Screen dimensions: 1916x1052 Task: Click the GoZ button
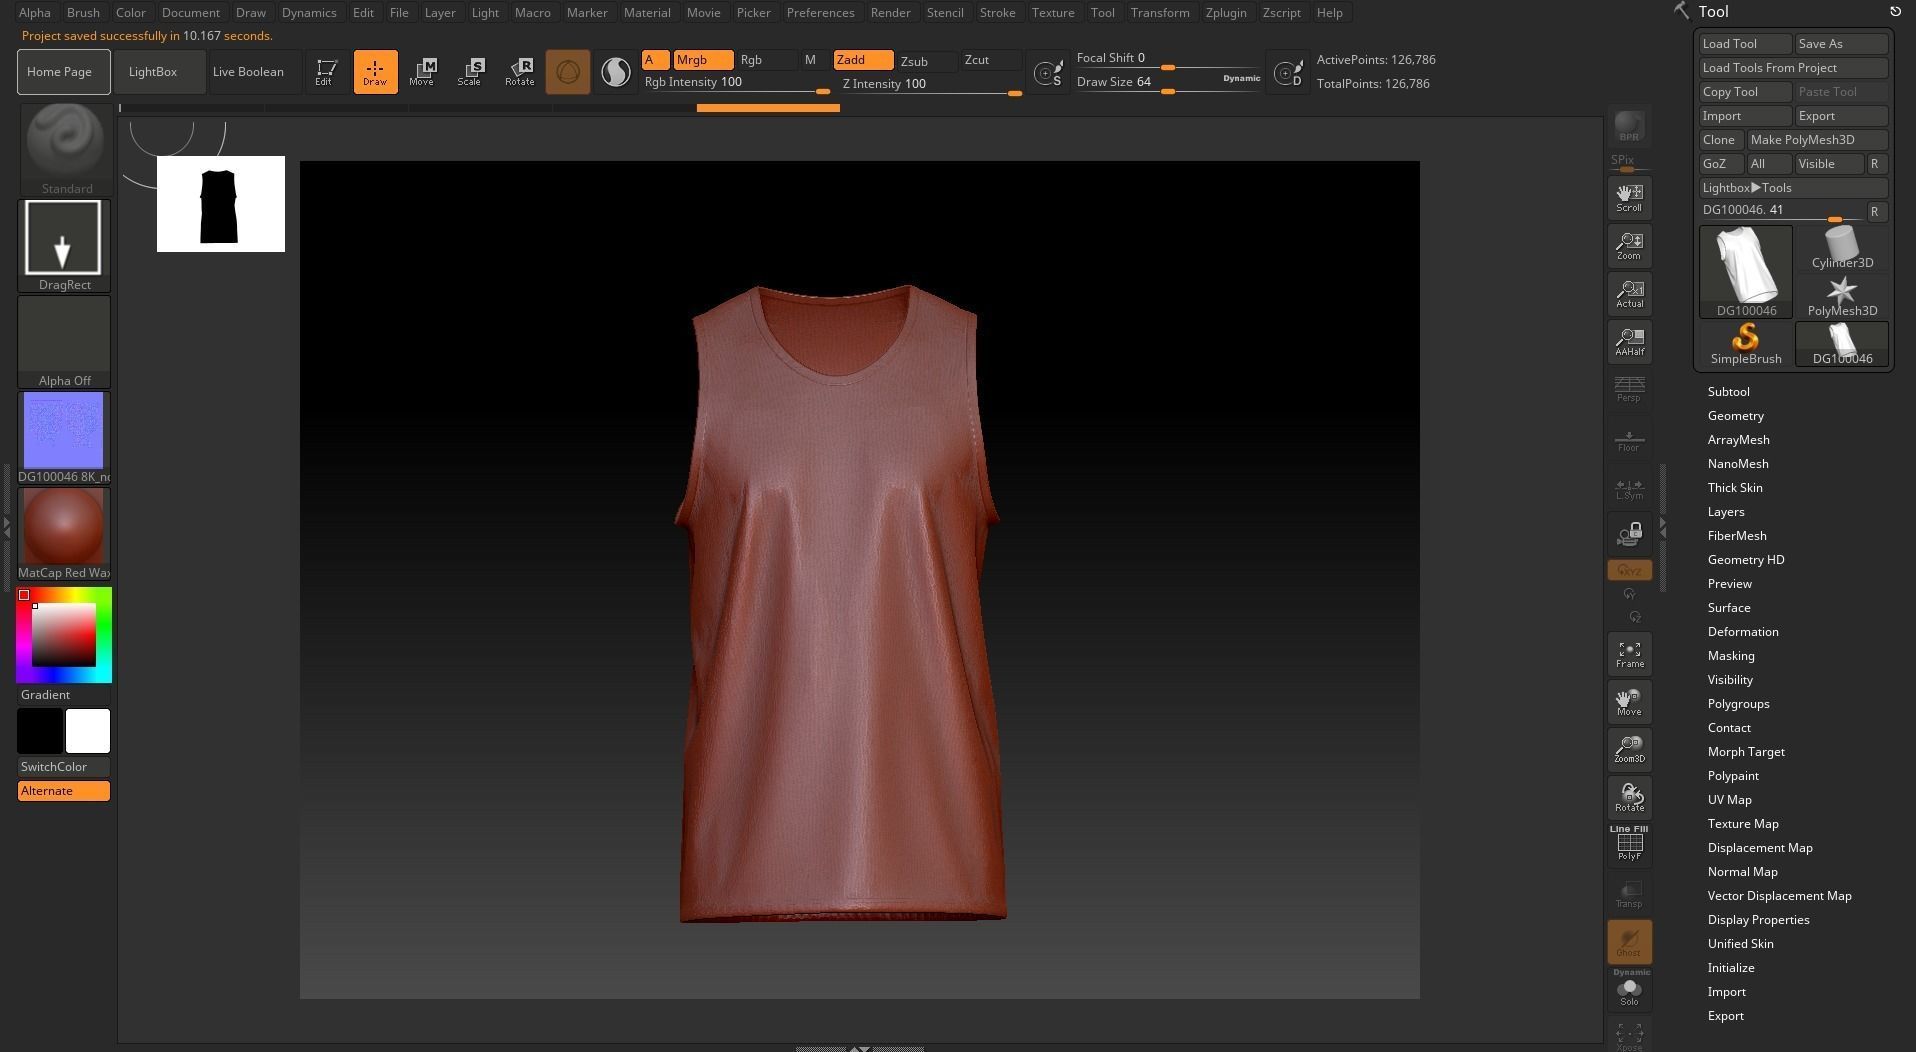(x=1720, y=164)
